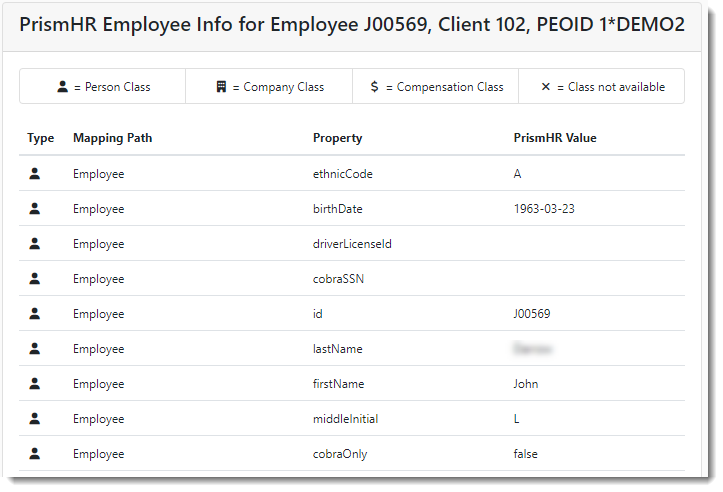Click person icon in birthDate row
This screenshot has height=492, width=723.
tap(35, 209)
